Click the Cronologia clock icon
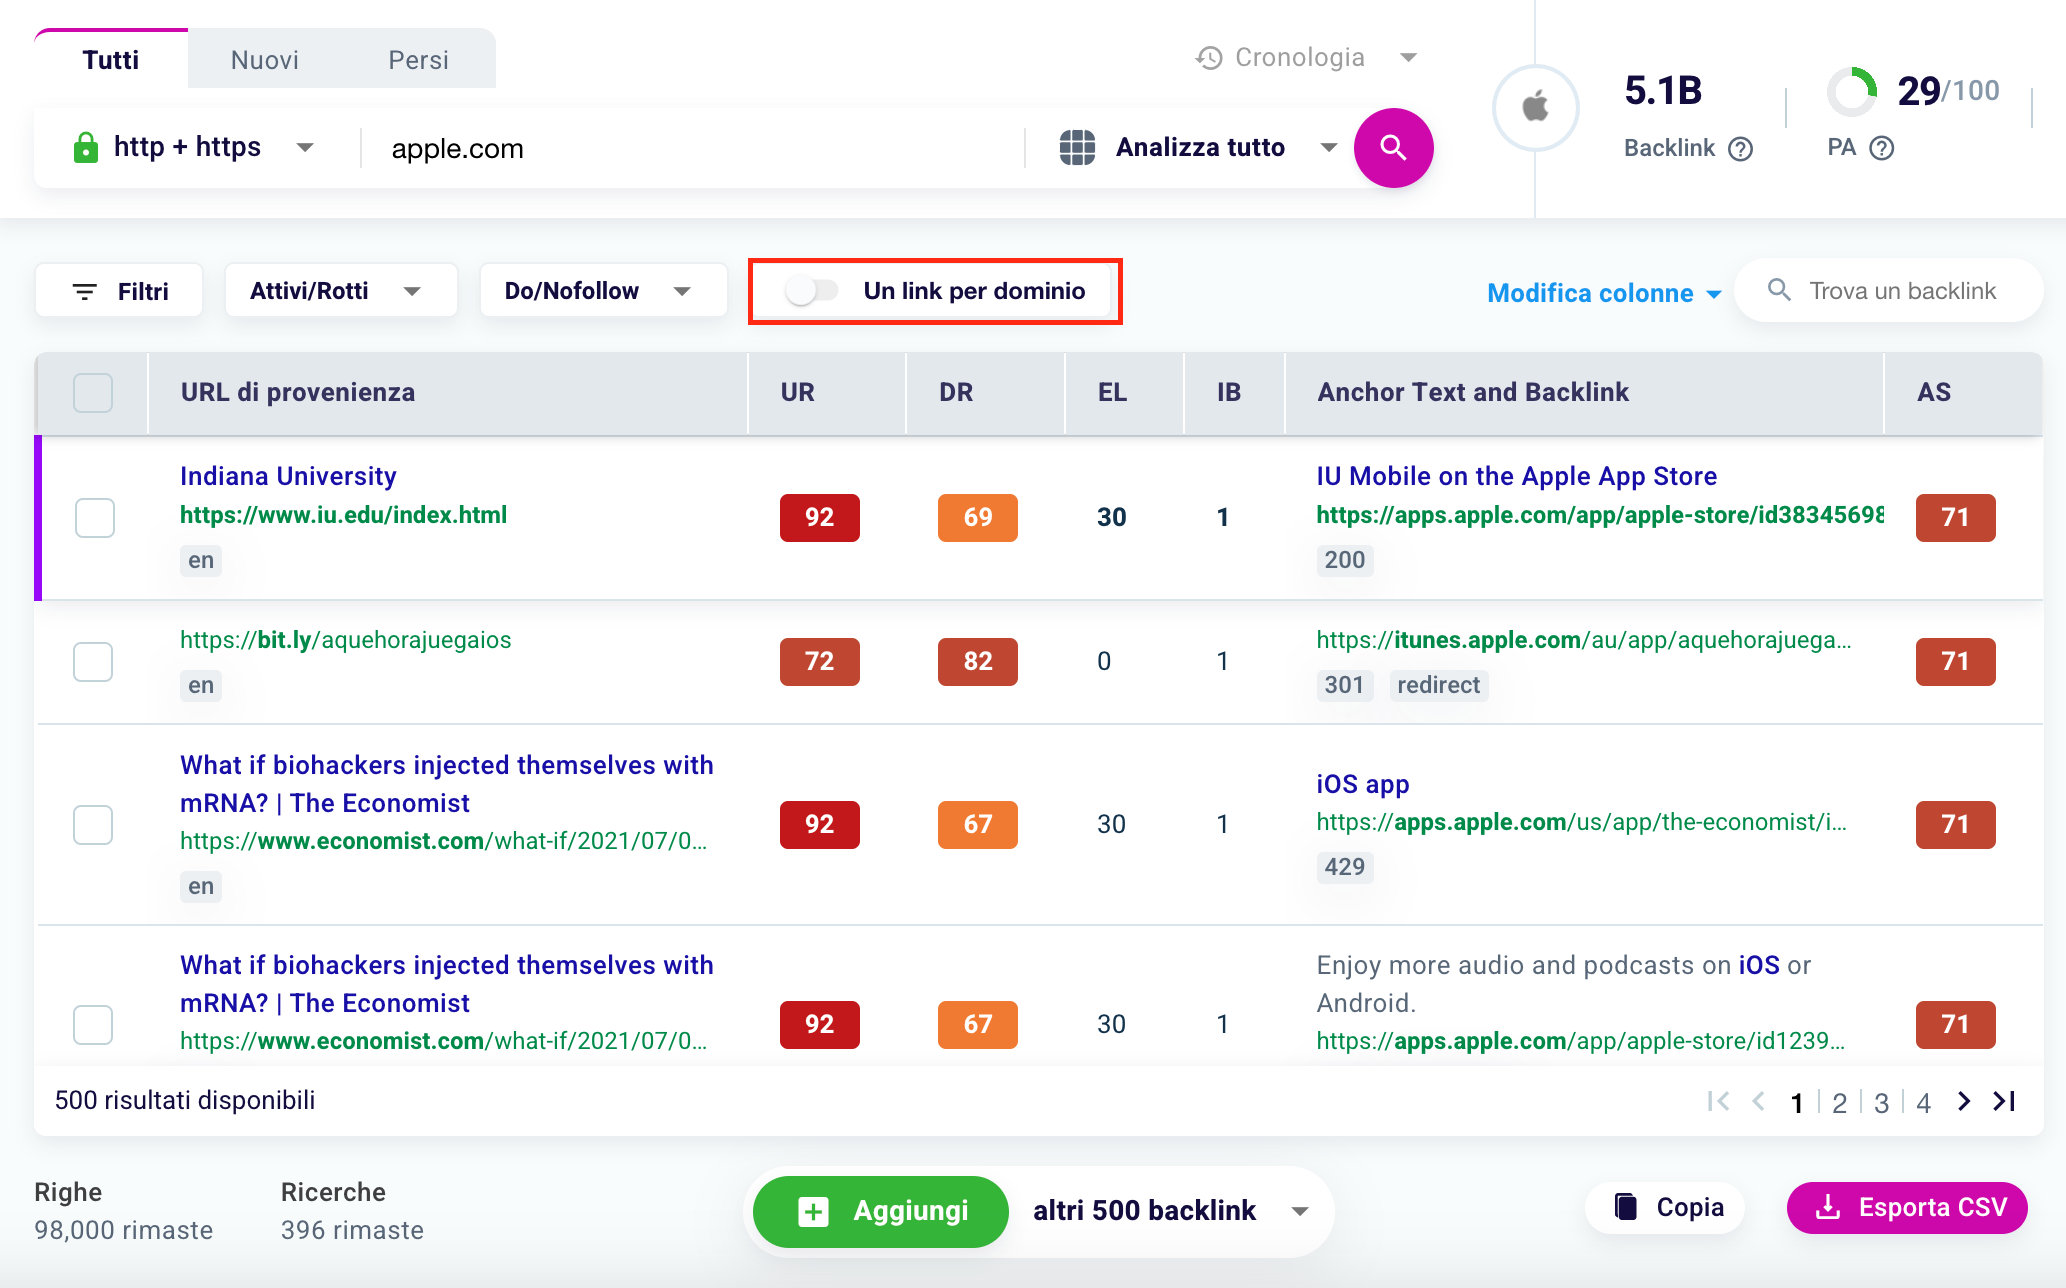The image size is (2066, 1288). point(1209,58)
